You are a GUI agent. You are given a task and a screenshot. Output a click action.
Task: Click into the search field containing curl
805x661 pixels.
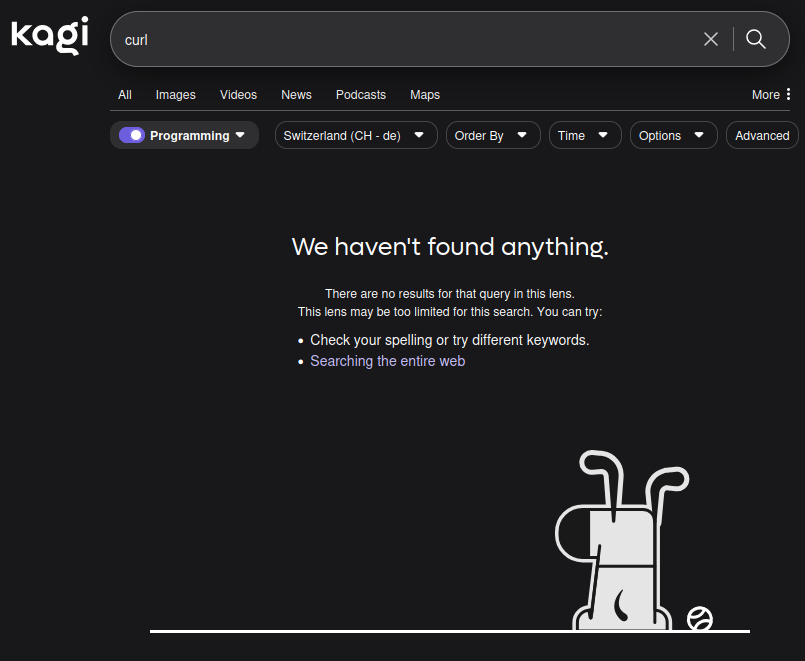point(400,39)
